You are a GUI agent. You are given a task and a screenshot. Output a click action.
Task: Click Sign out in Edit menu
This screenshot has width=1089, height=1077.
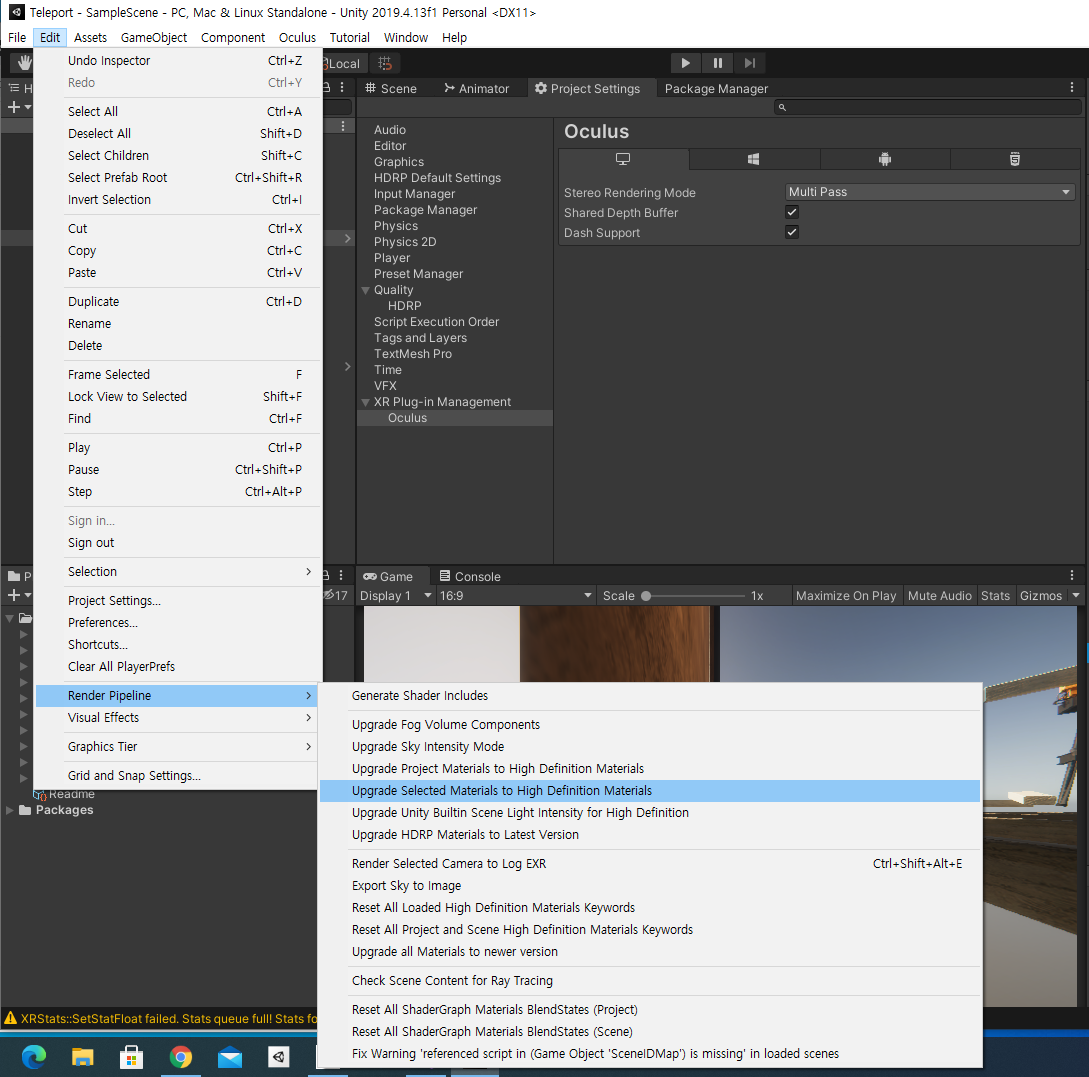[178, 542]
